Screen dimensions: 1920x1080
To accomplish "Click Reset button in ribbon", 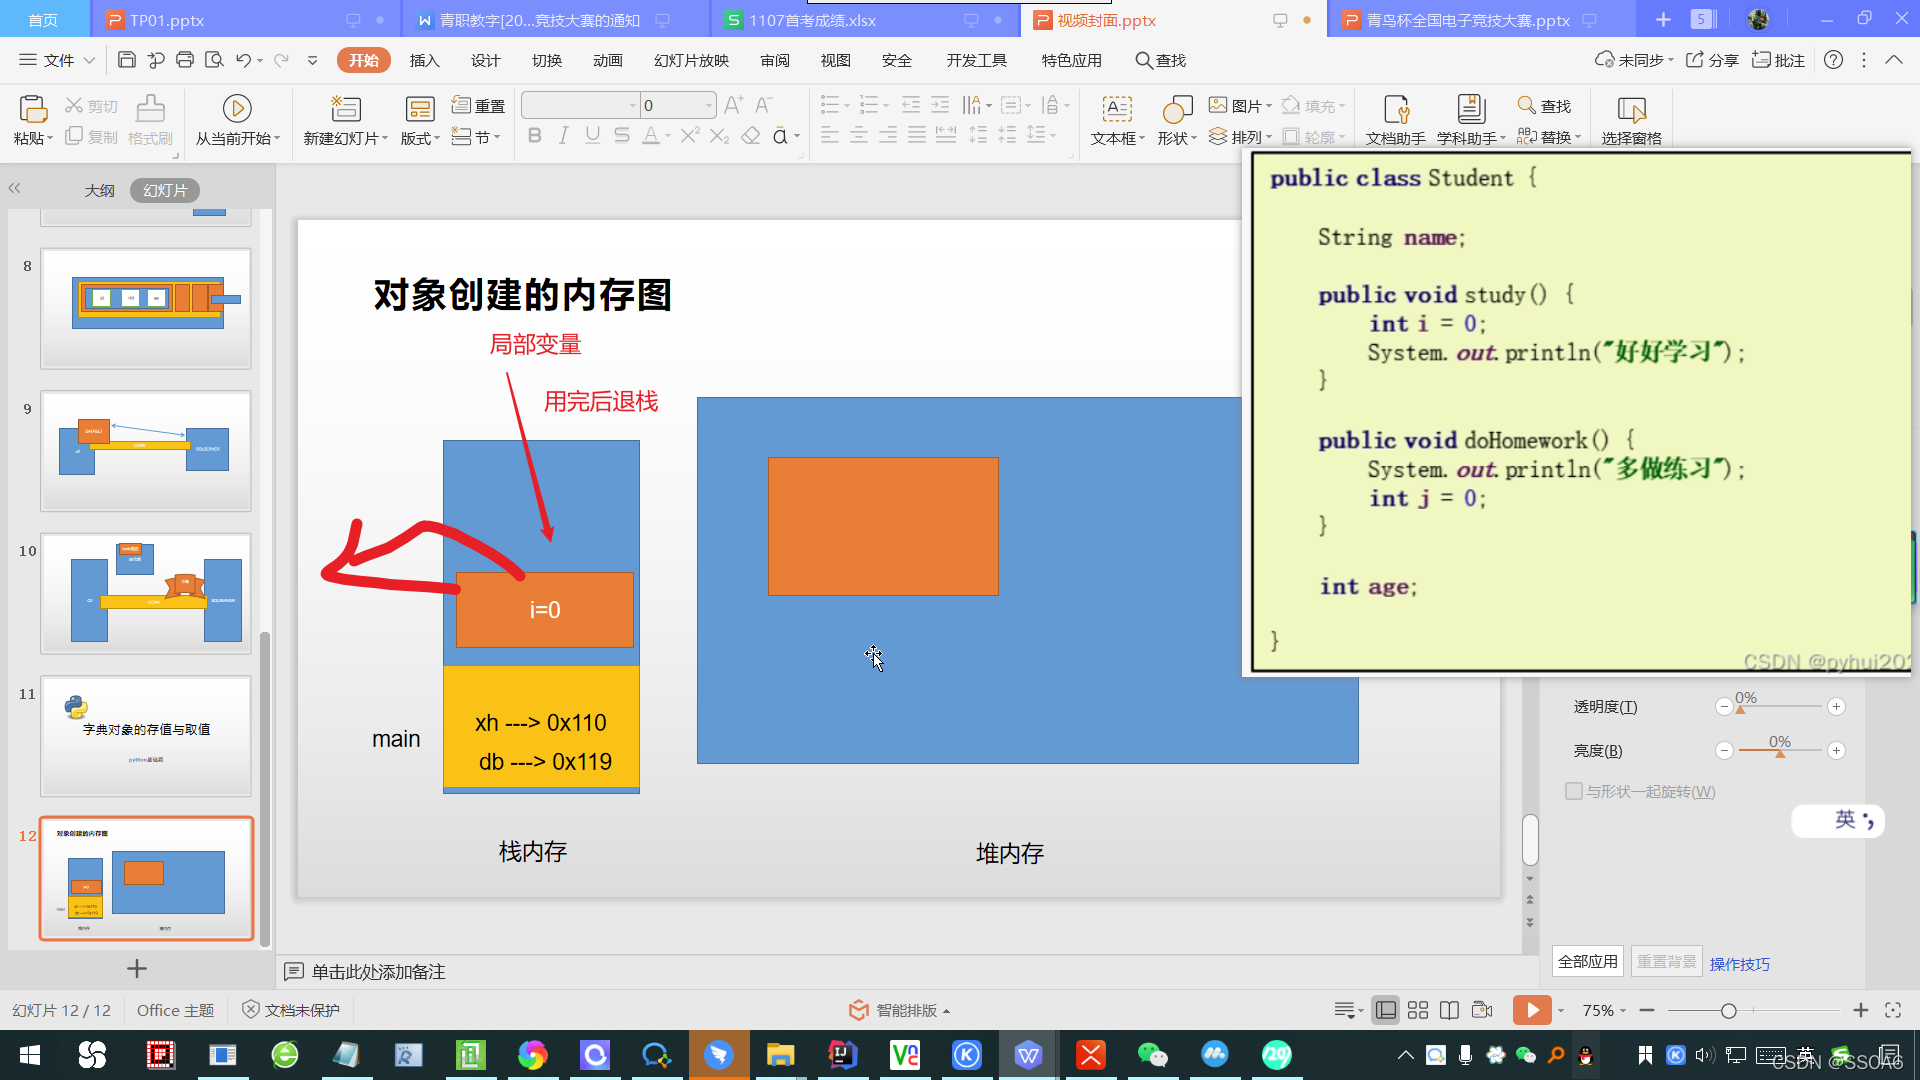I will pyautogui.click(x=478, y=105).
